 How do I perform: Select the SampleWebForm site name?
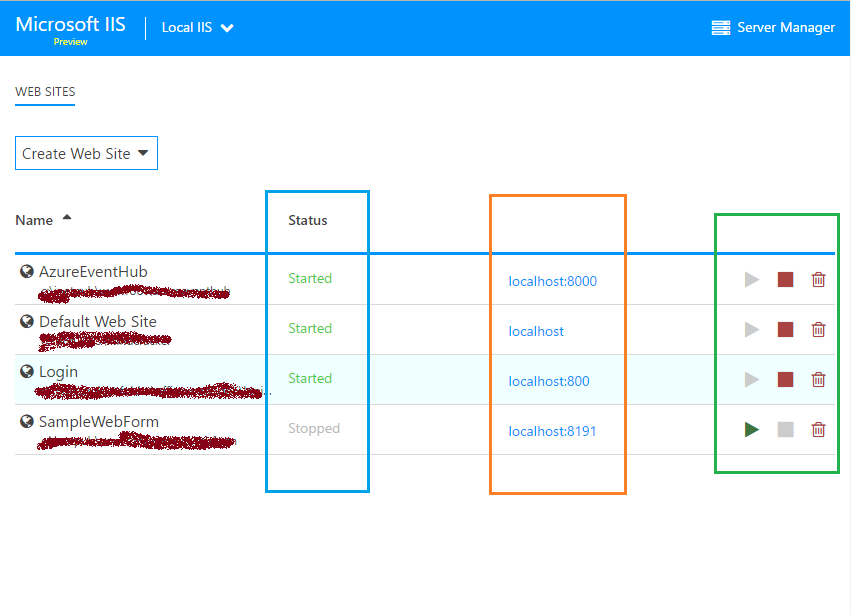point(99,422)
